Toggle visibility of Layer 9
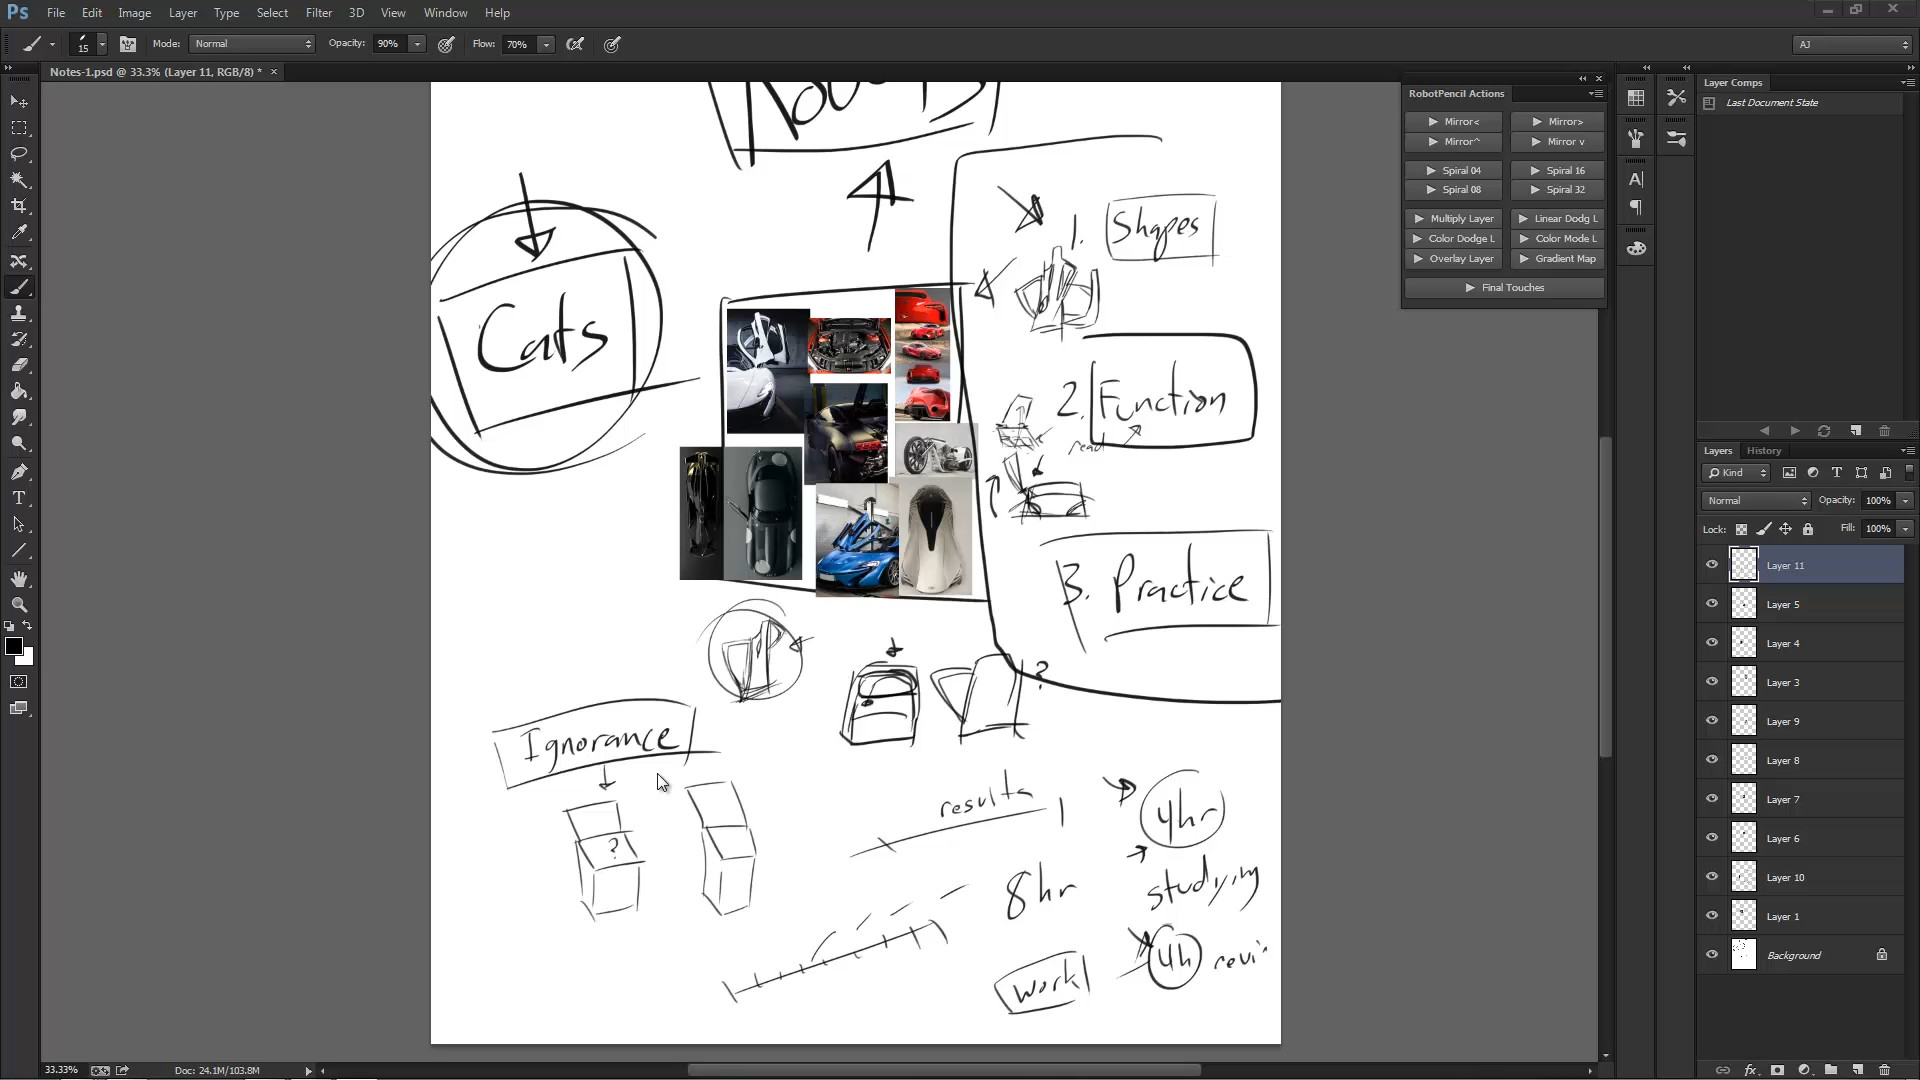This screenshot has height=1080, width=1920. pyautogui.click(x=1712, y=721)
